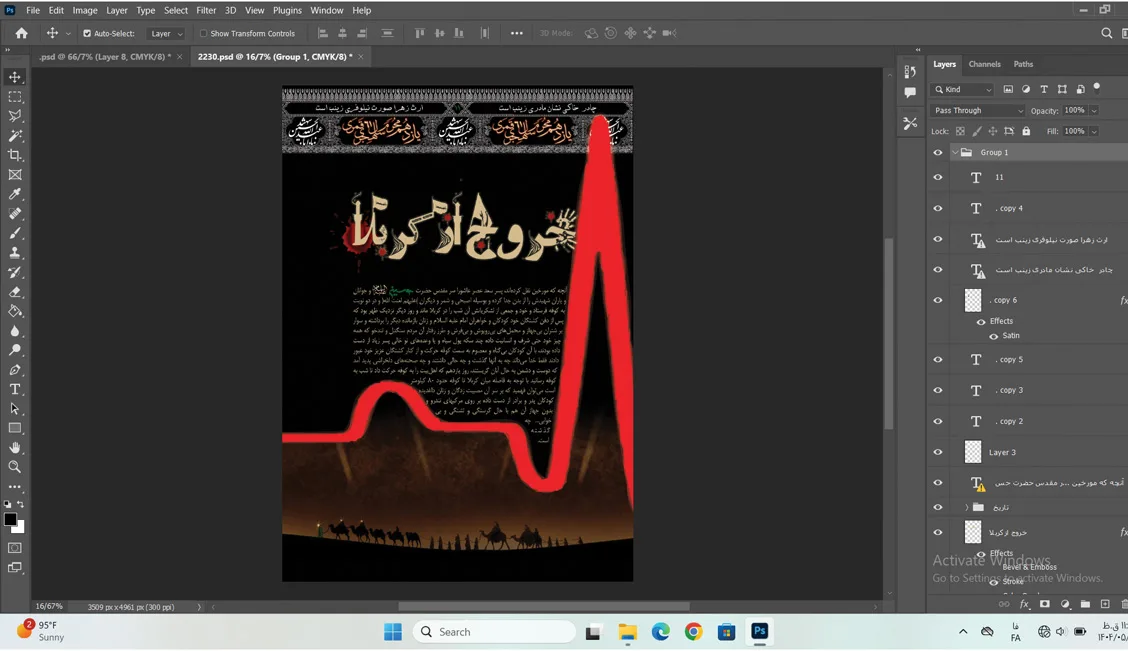Select the Clone Stamp tool
Image resolution: width=1128 pixels, height=651 pixels.
pos(14,252)
